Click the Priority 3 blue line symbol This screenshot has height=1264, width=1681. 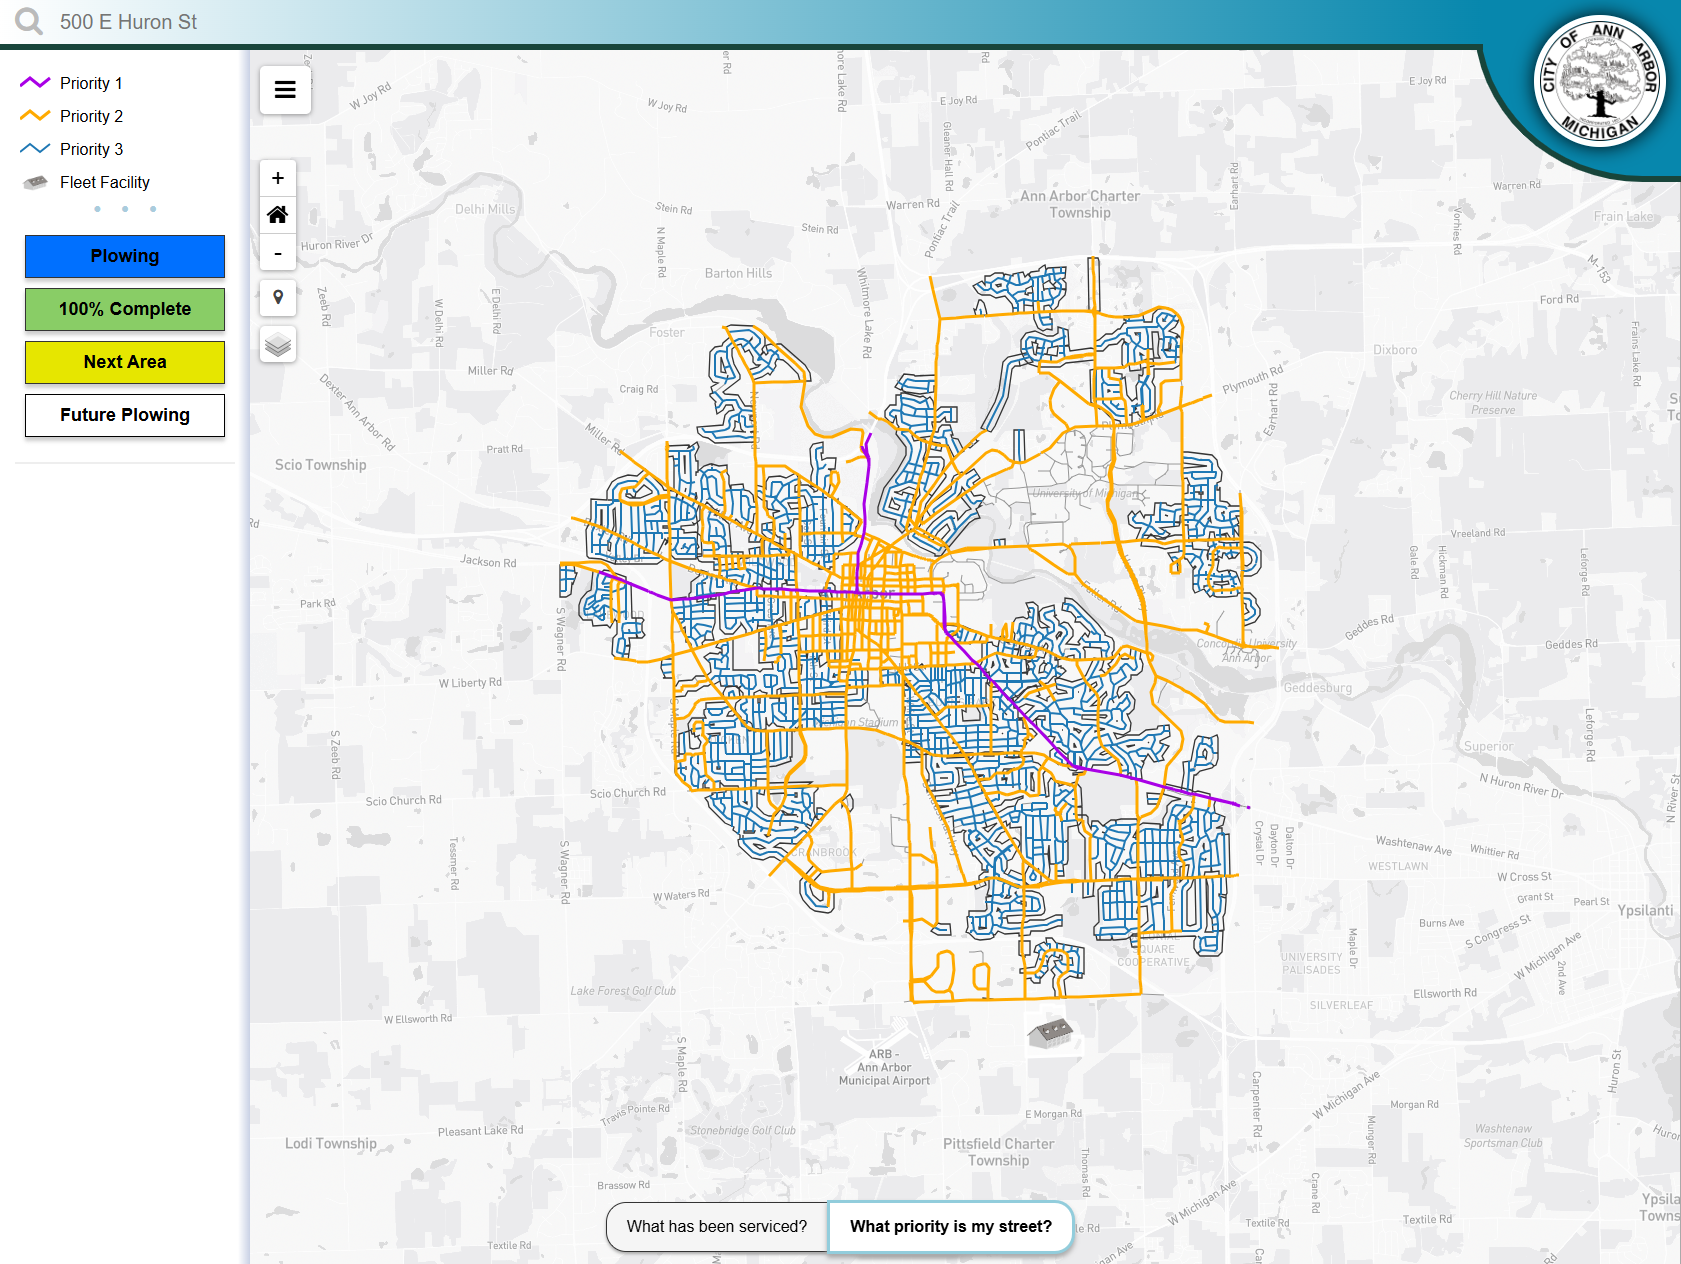coord(35,149)
